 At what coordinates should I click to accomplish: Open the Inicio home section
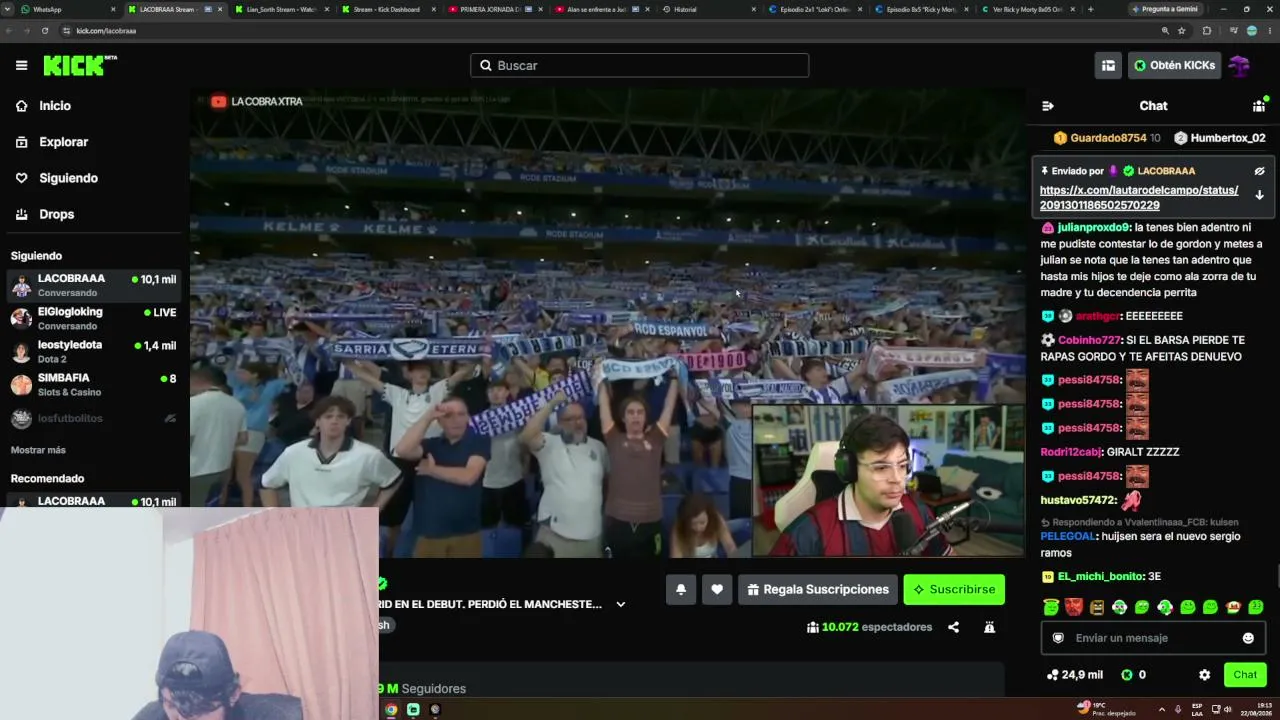click(55, 106)
